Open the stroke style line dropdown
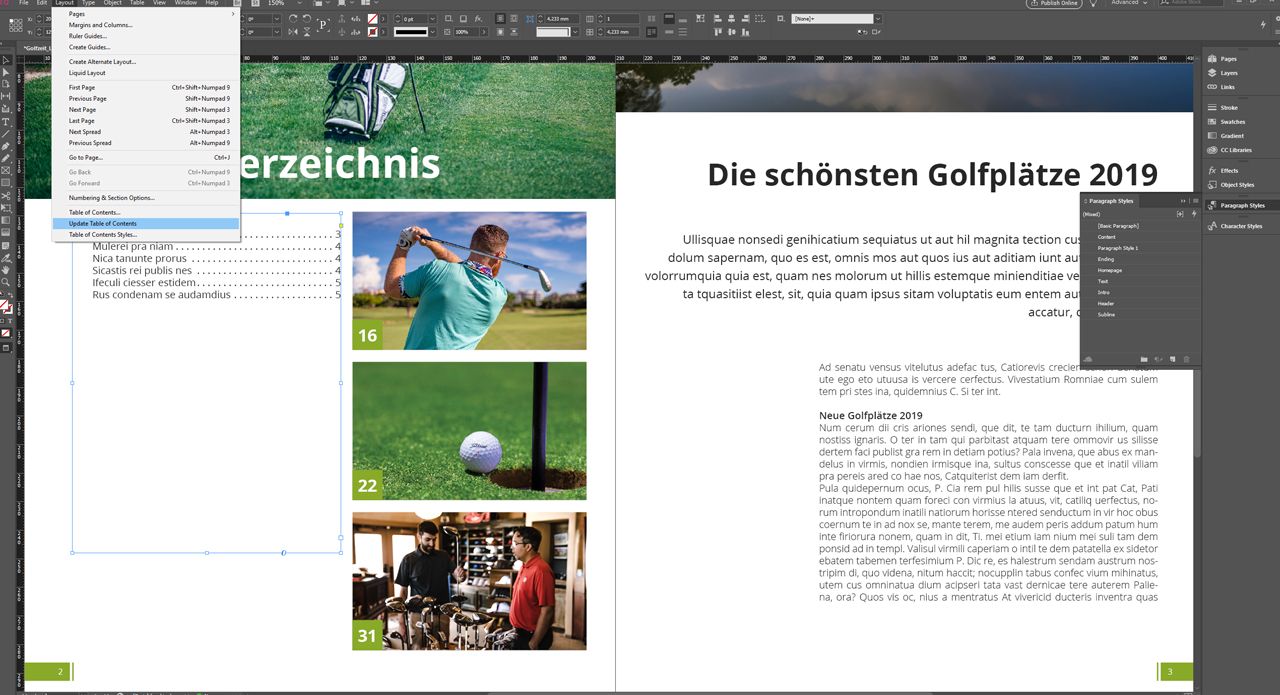1280x695 pixels. 432,32
